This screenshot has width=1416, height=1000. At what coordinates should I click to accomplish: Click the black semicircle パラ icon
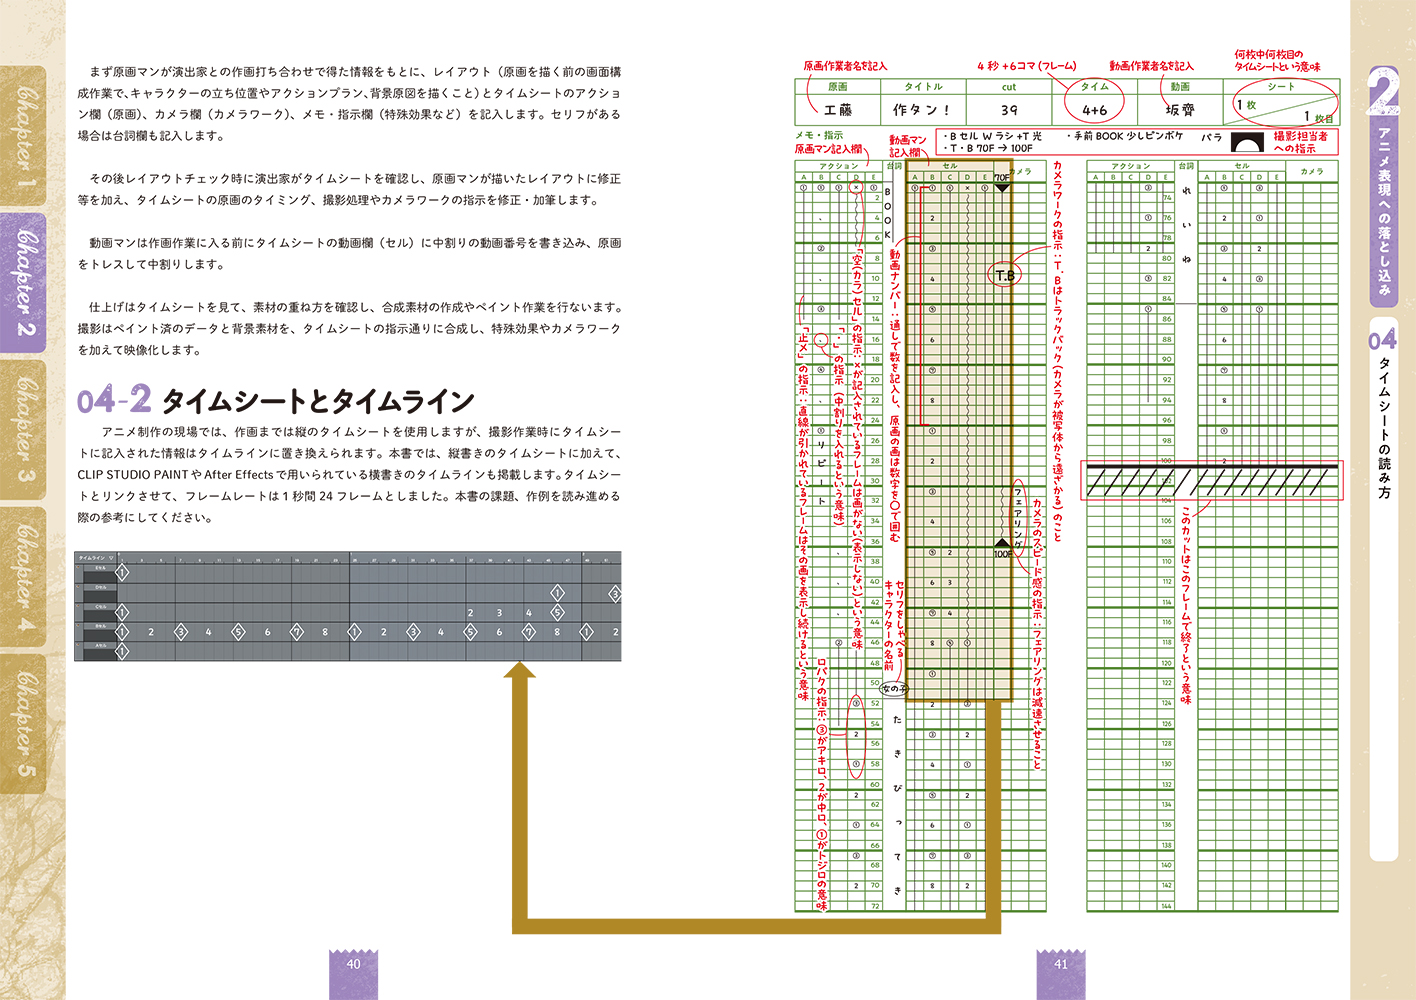point(1247,142)
